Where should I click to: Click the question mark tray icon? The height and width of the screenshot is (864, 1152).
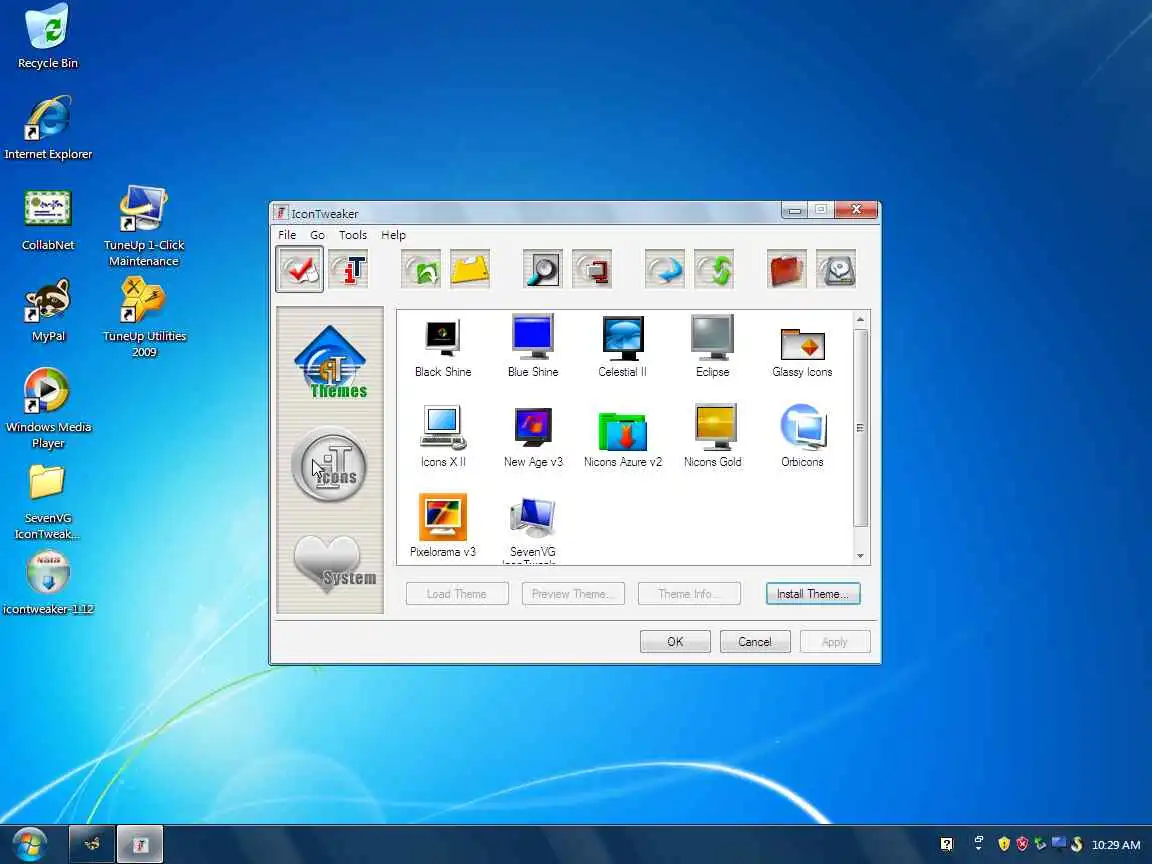click(946, 844)
